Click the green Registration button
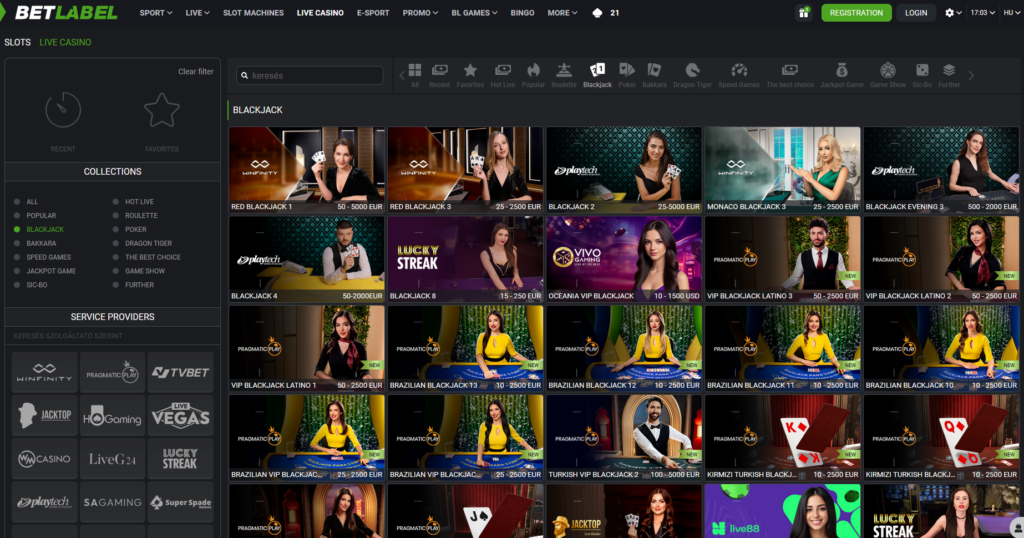This screenshot has width=1024, height=538. tap(856, 13)
